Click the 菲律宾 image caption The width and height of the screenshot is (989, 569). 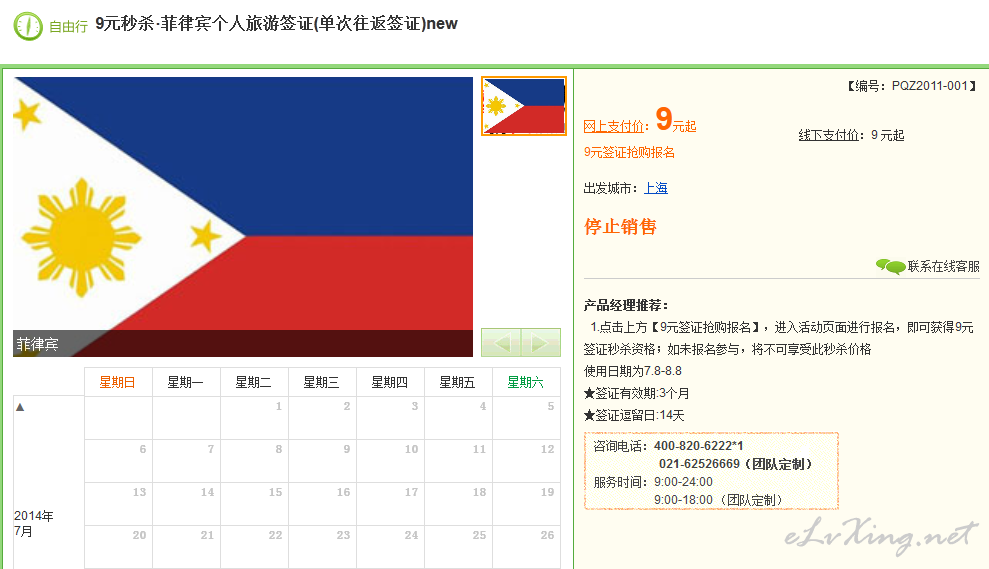(37, 344)
